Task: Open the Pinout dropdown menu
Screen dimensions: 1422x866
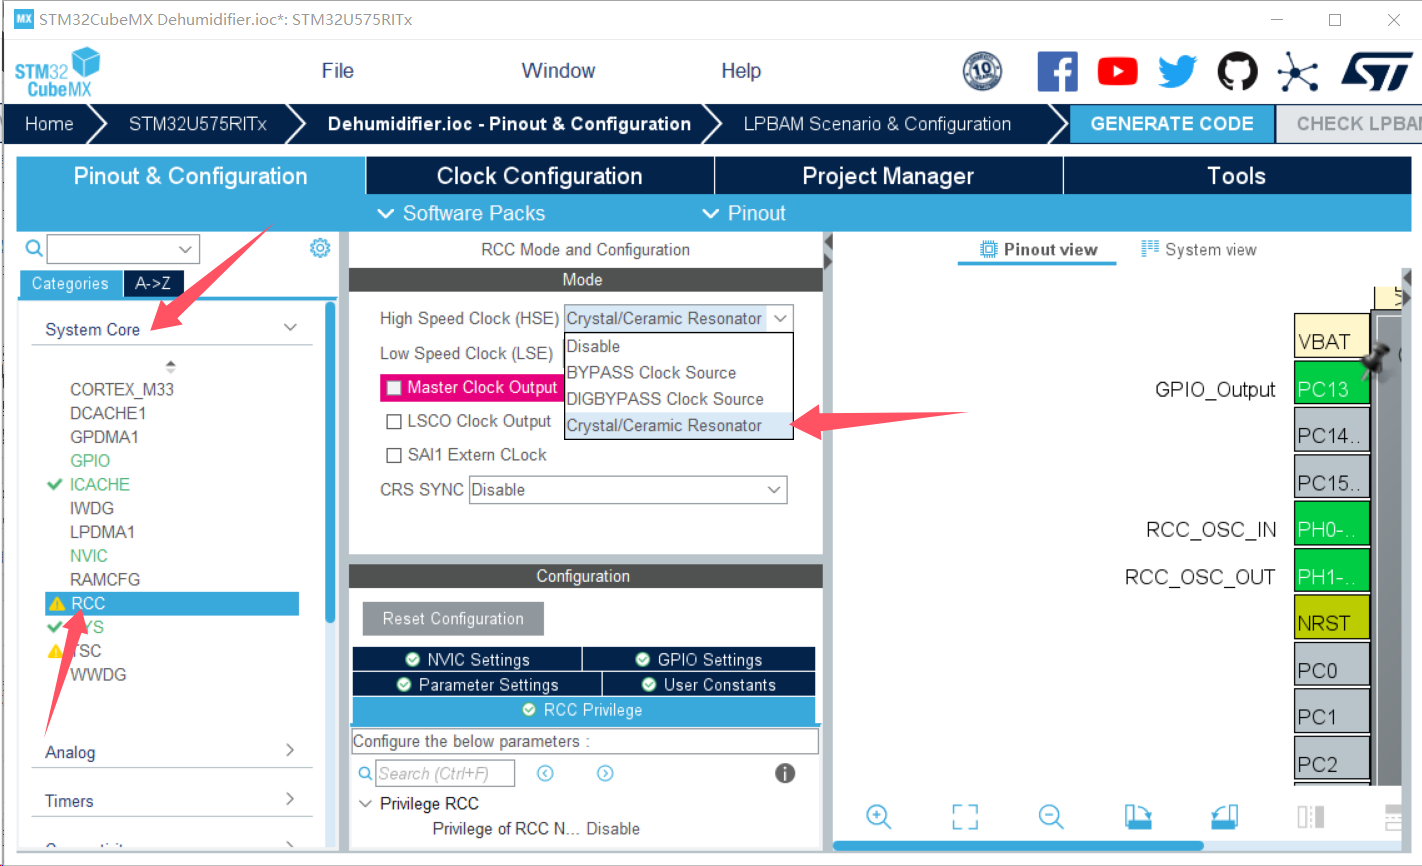Action: tap(744, 213)
